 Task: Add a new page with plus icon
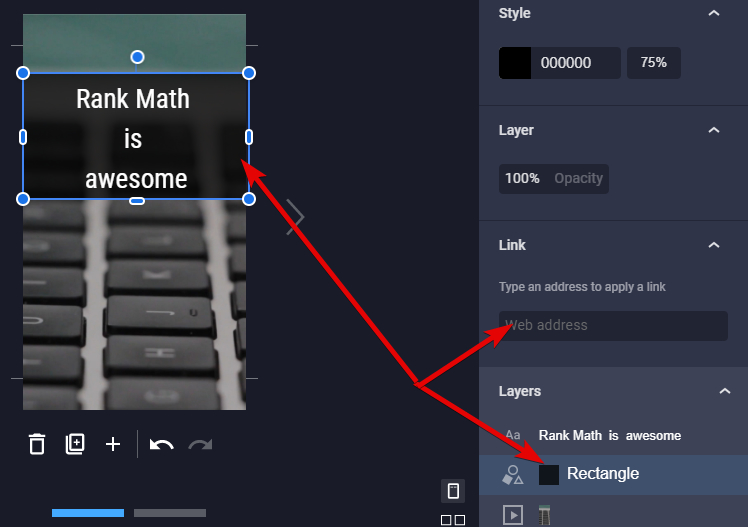pos(113,444)
